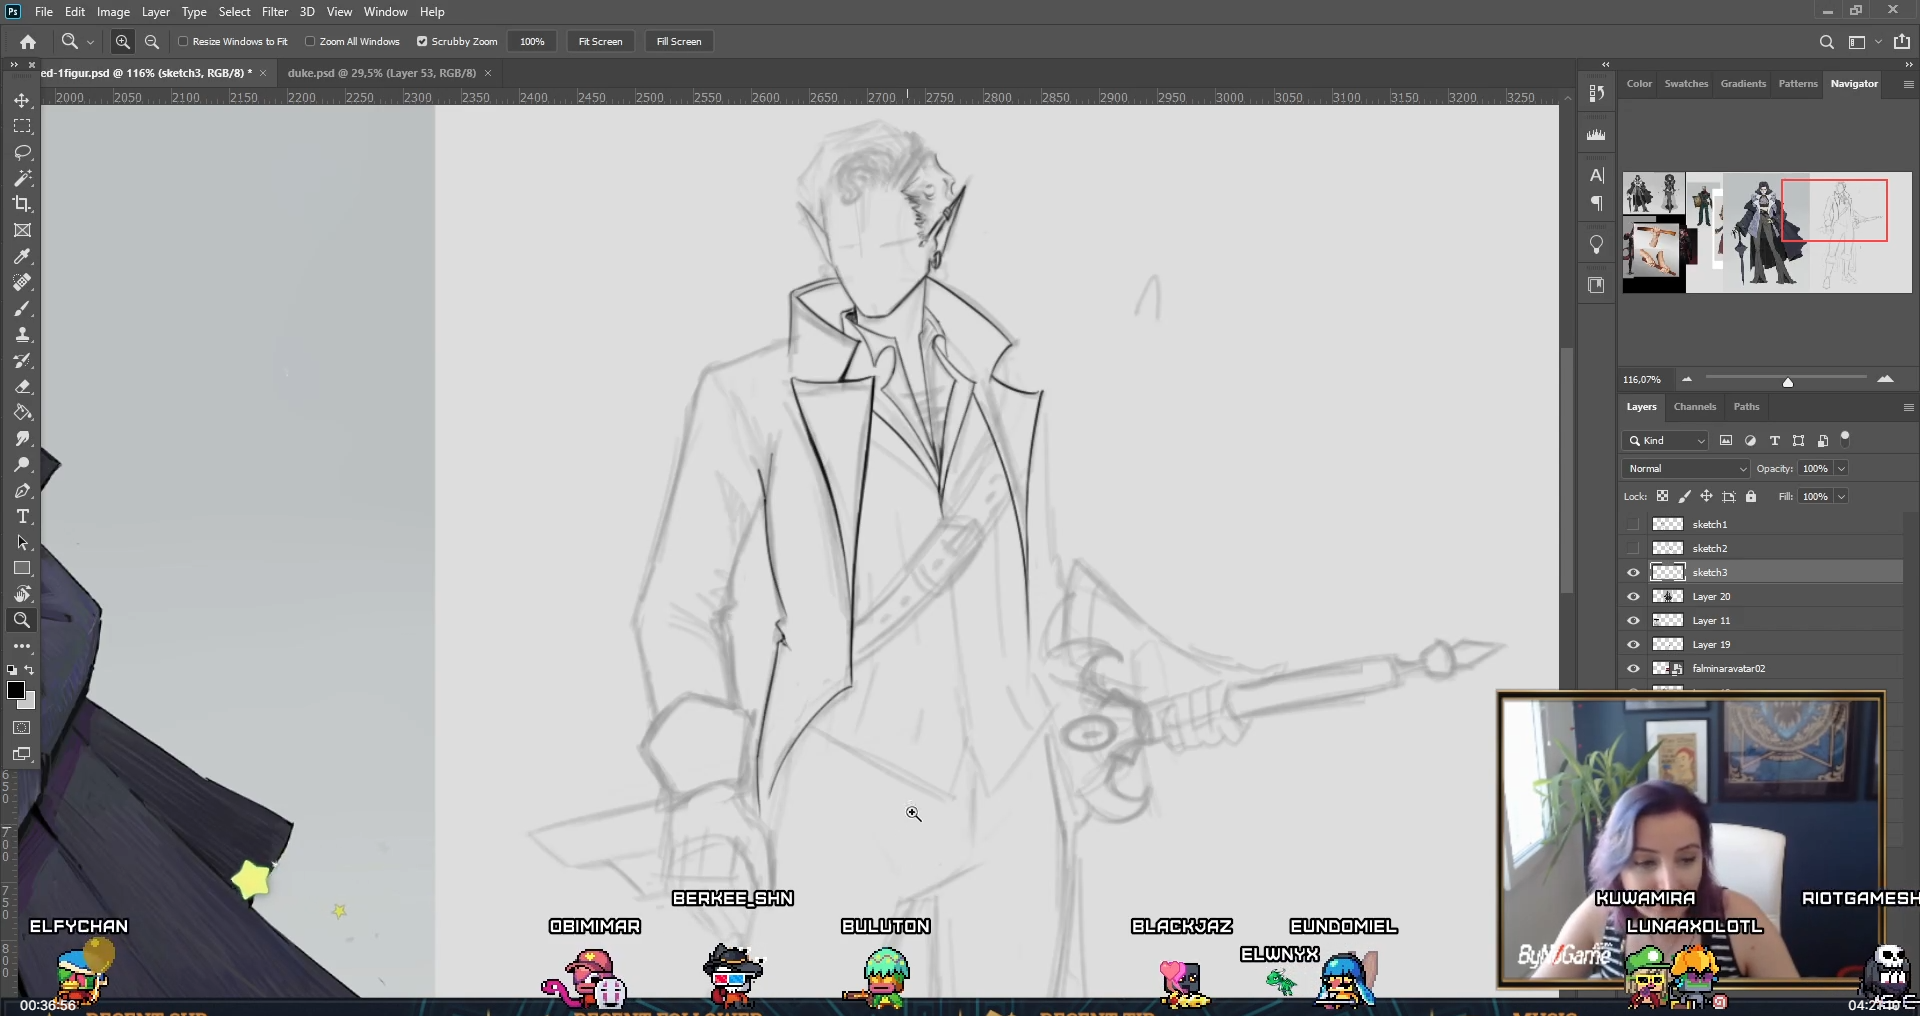Select the Magic Wand tool
The height and width of the screenshot is (1016, 1920).
pos(22,178)
